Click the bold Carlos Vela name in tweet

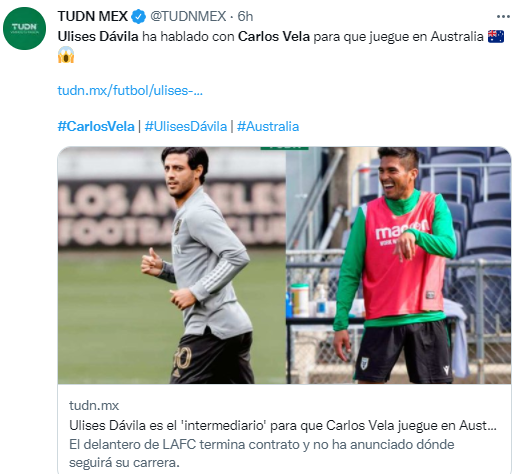(274, 36)
